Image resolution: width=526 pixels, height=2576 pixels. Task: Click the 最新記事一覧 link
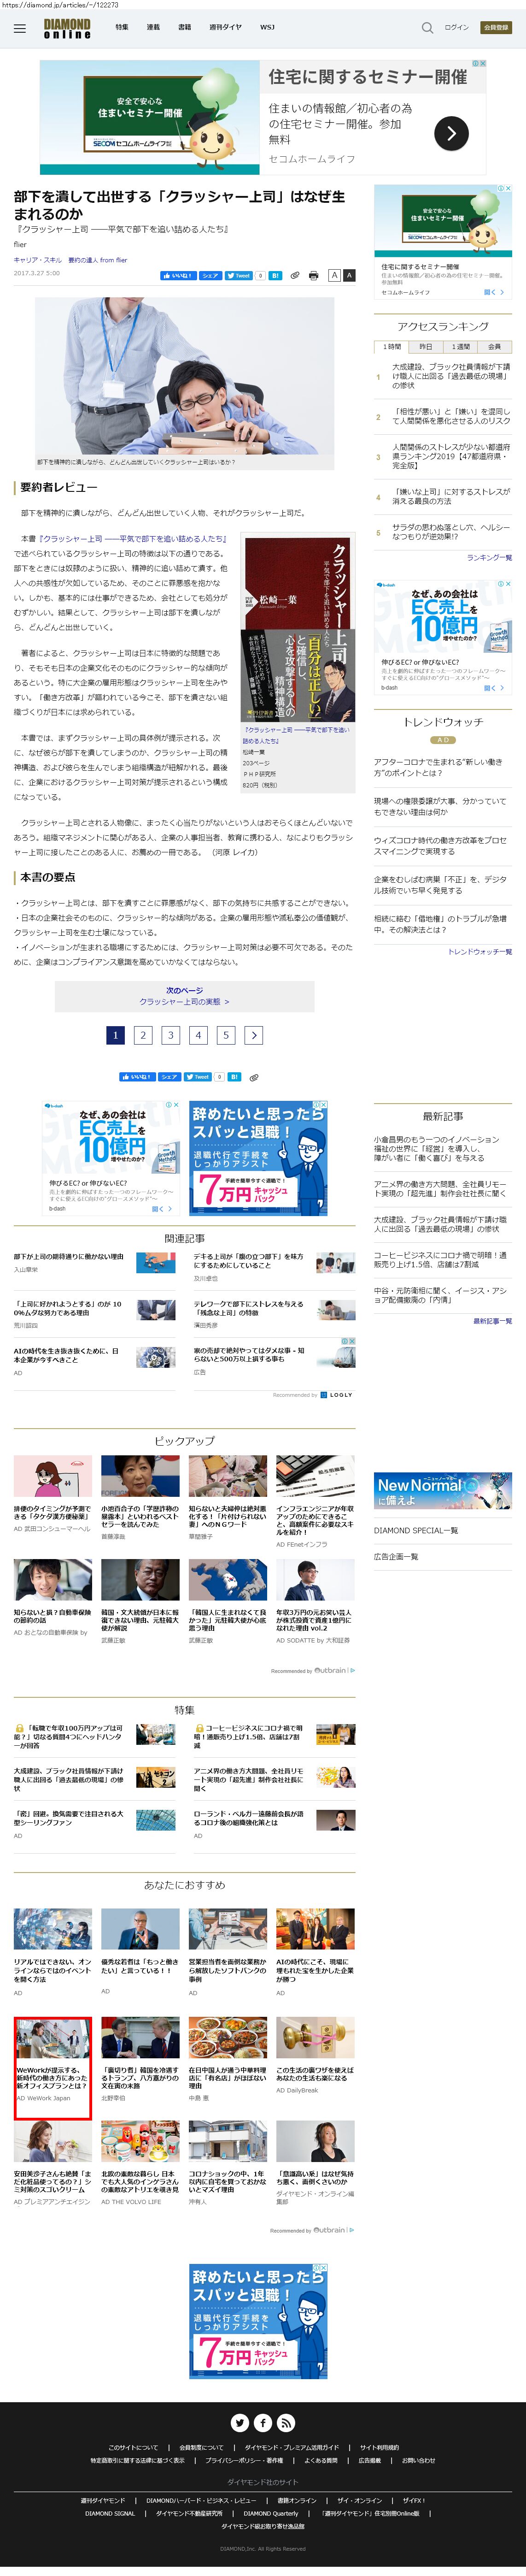(492, 1321)
